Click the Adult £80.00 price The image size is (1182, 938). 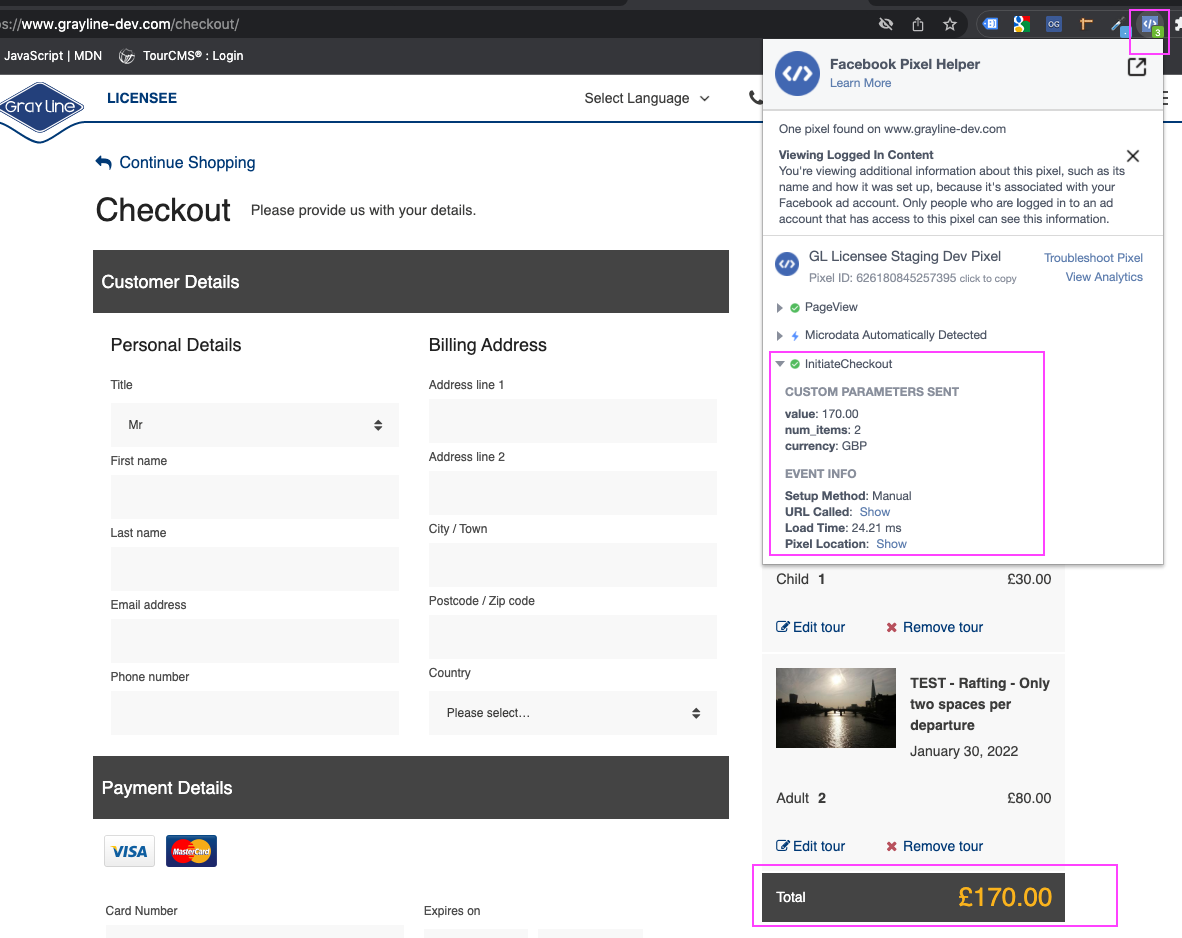pyautogui.click(x=1029, y=799)
